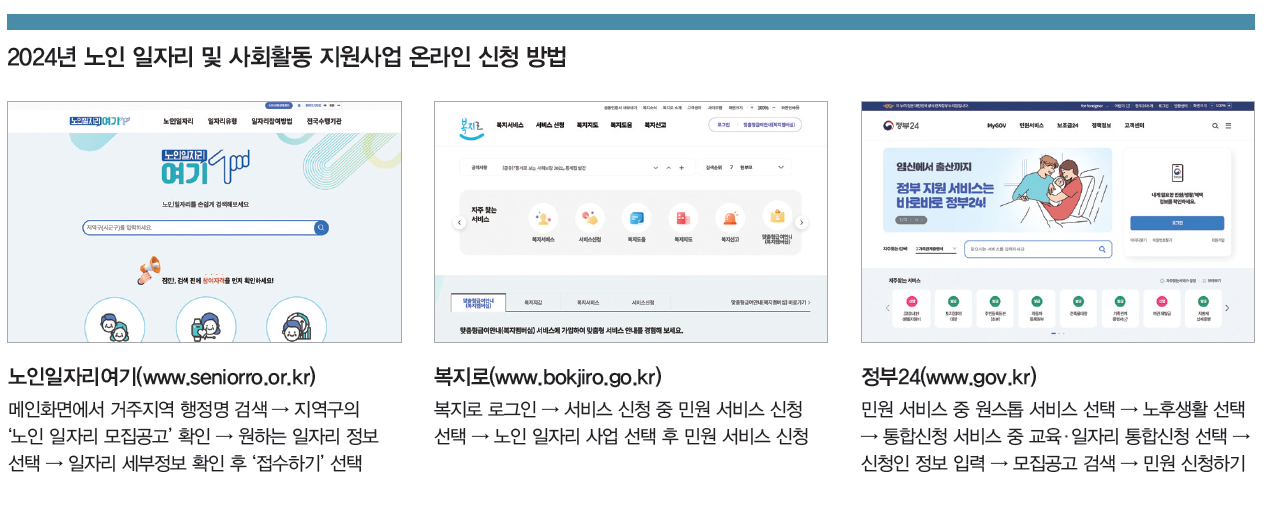Image resolution: width=1266 pixels, height=513 pixels.
Task: Select the 서비스신청 tab on 복지로 lower section
Action: click(x=644, y=302)
